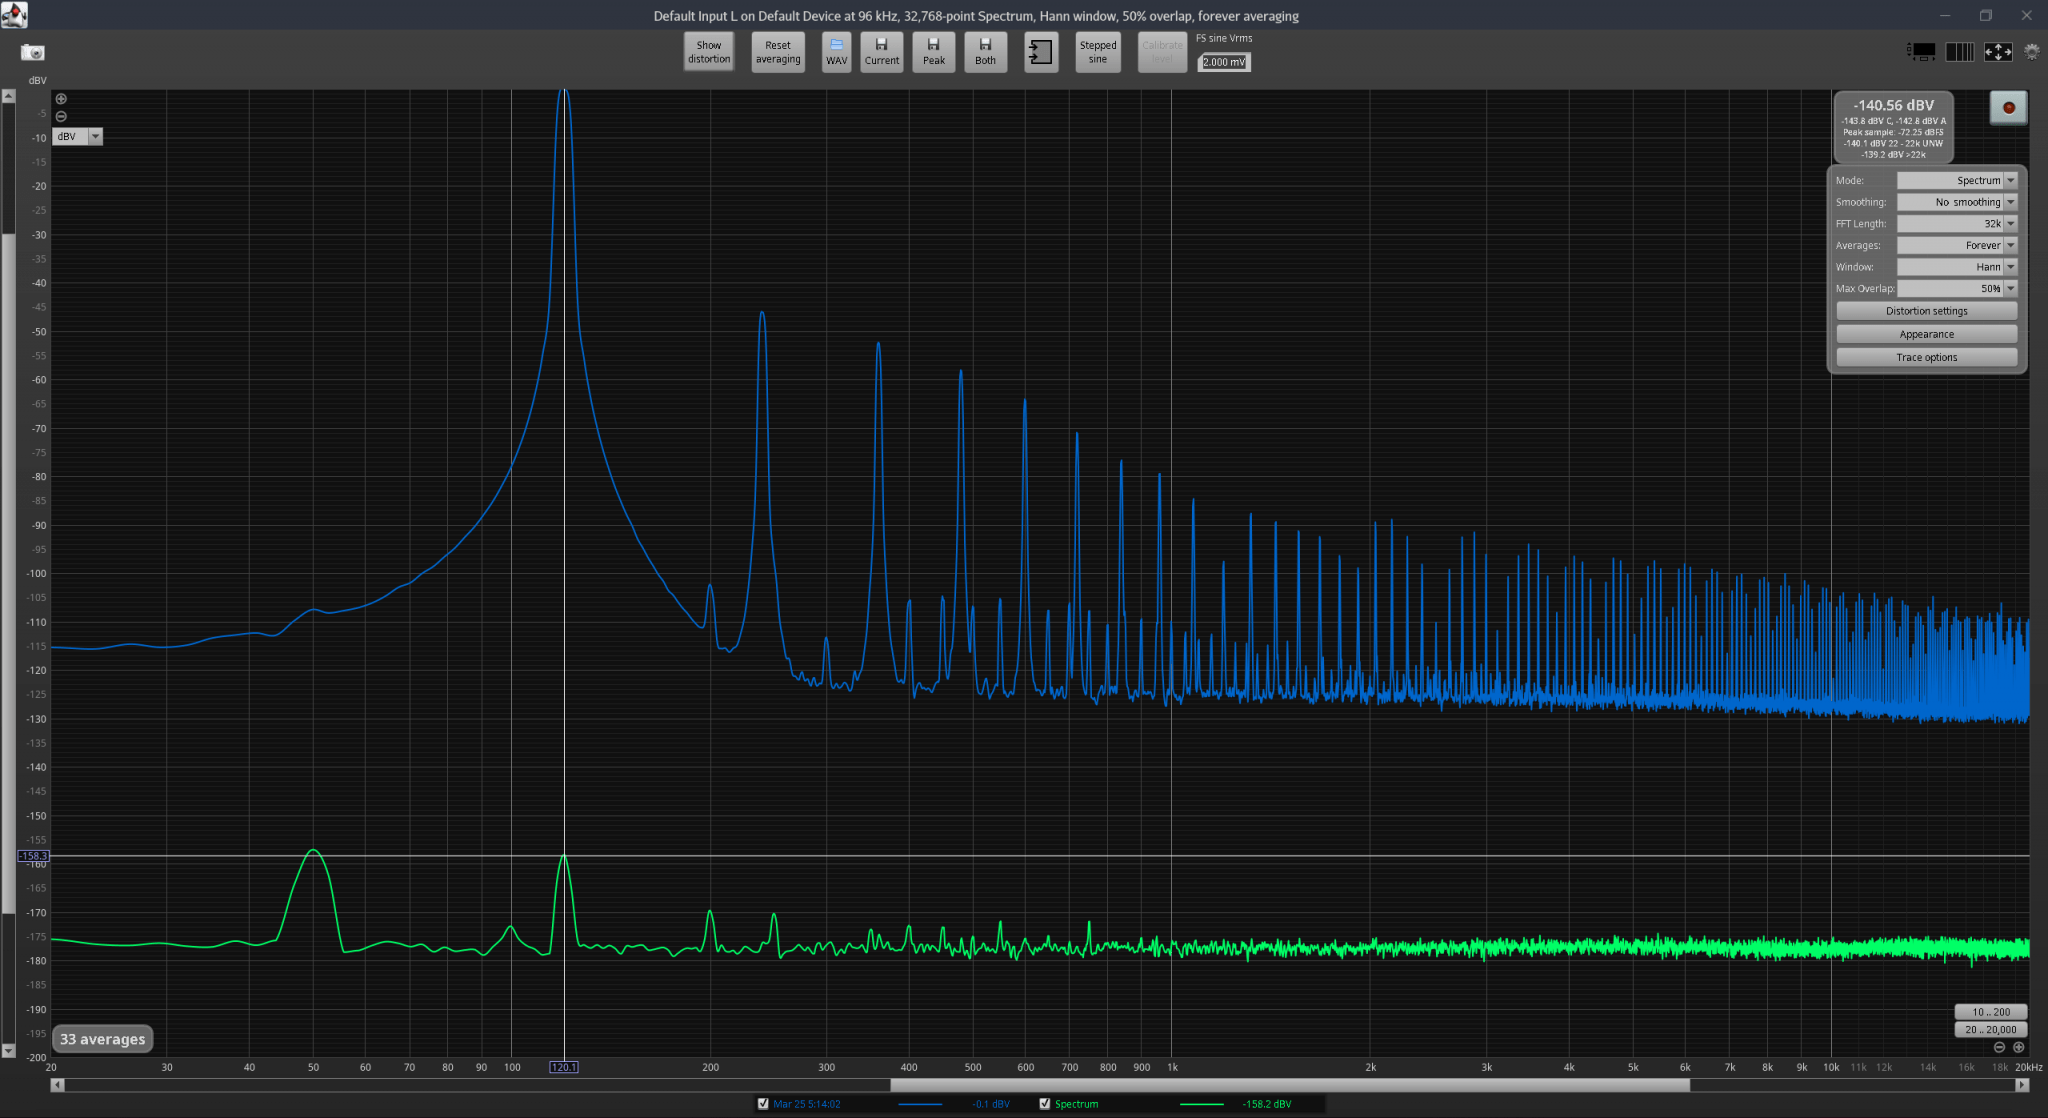
Task: Click the -158.2 dBV trace value
Action: (x=1266, y=1104)
